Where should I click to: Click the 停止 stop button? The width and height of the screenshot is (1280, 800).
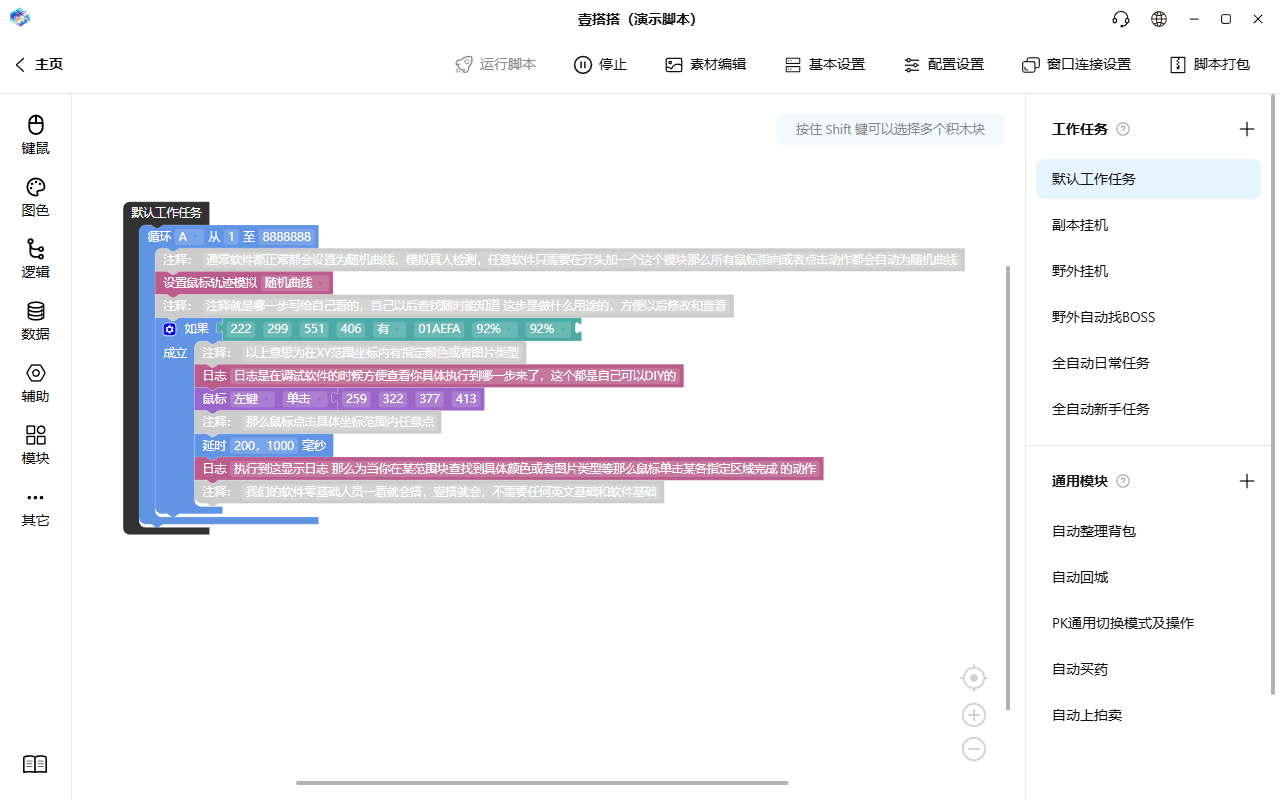click(600, 64)
